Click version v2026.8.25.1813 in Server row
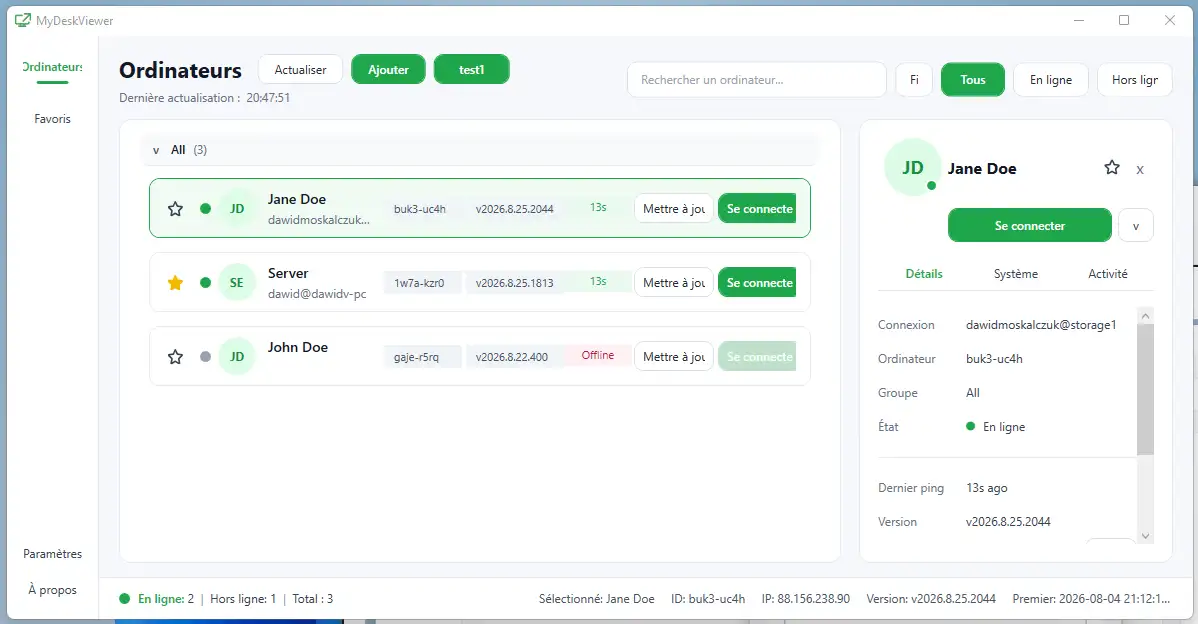1198x624 pixels. 514,283
